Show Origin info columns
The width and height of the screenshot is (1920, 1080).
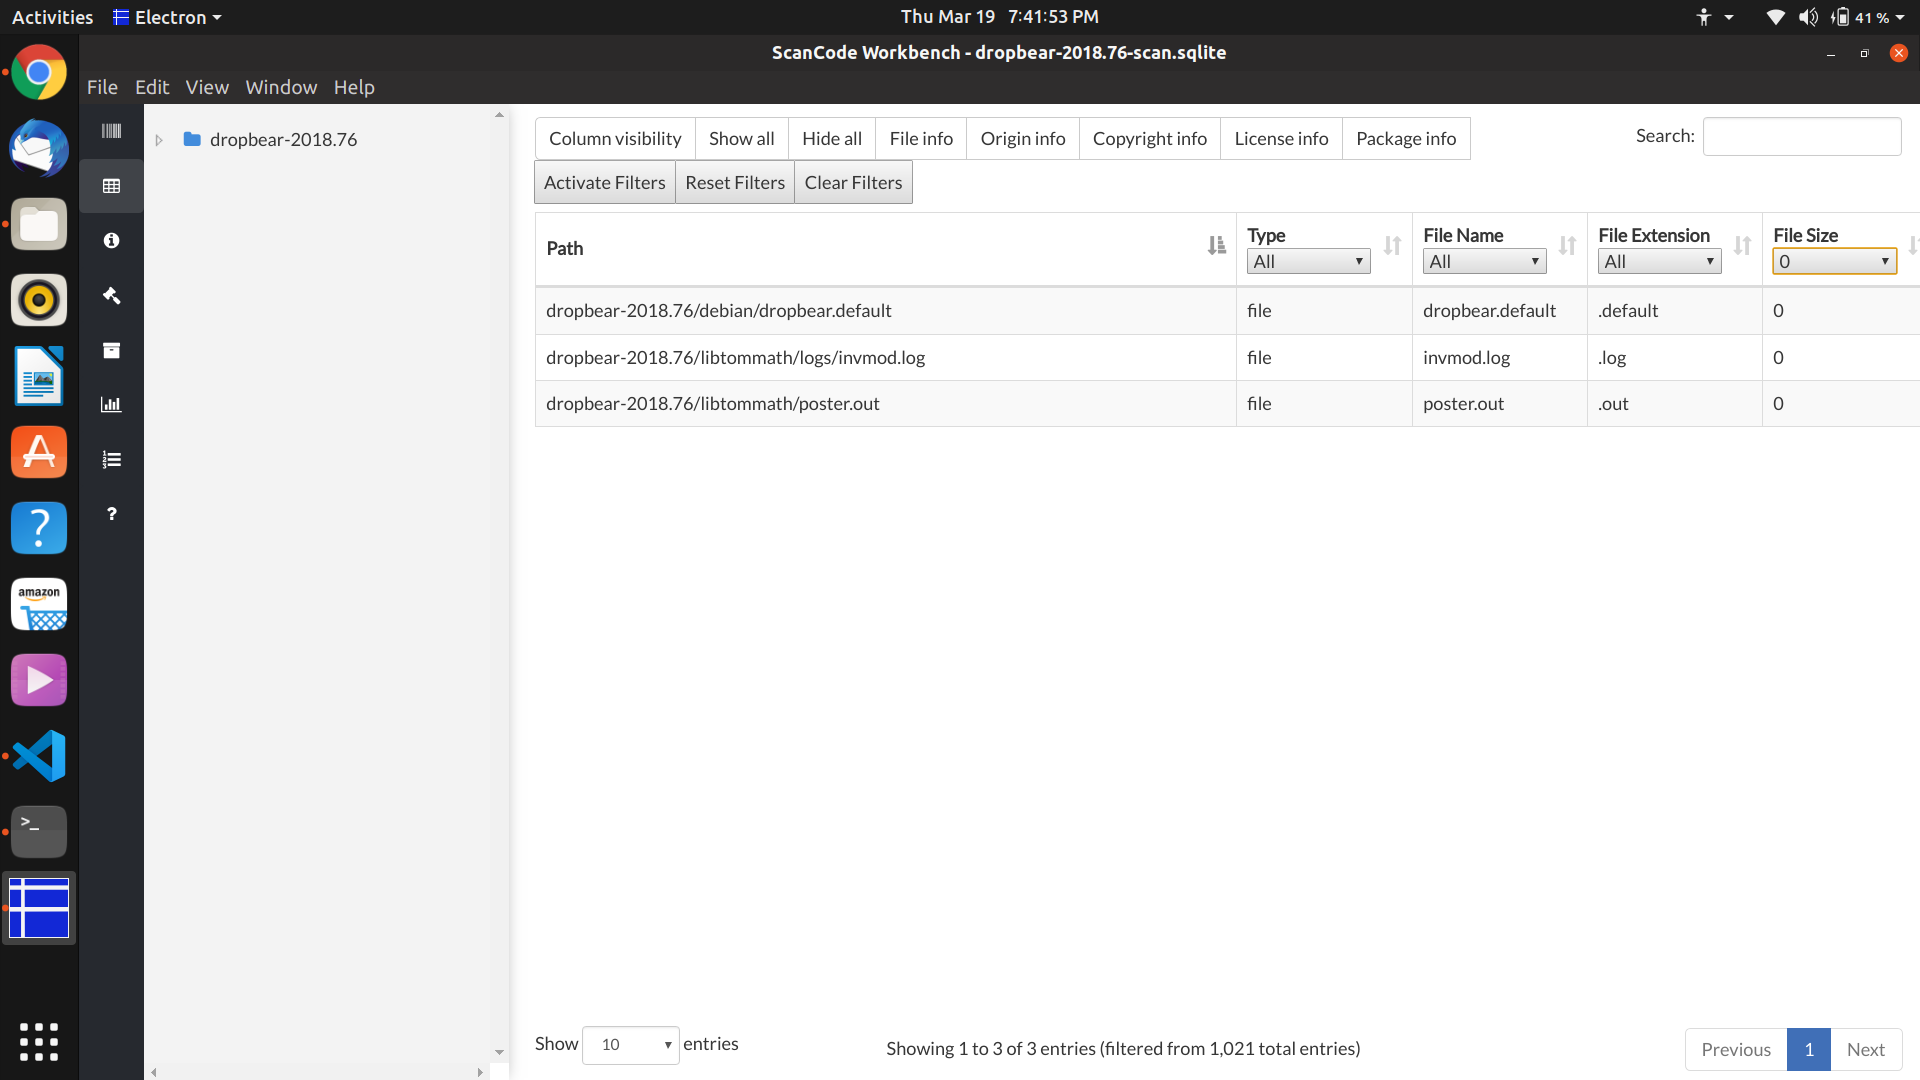click(1023, 138)
